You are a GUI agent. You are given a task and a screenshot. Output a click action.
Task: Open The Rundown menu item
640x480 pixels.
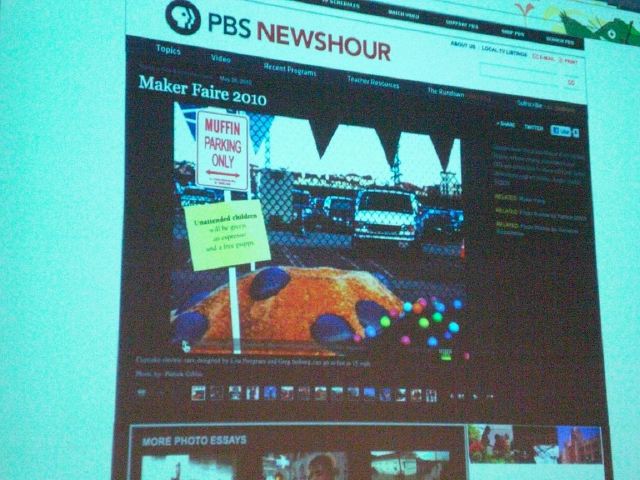(x=446, y=92)
